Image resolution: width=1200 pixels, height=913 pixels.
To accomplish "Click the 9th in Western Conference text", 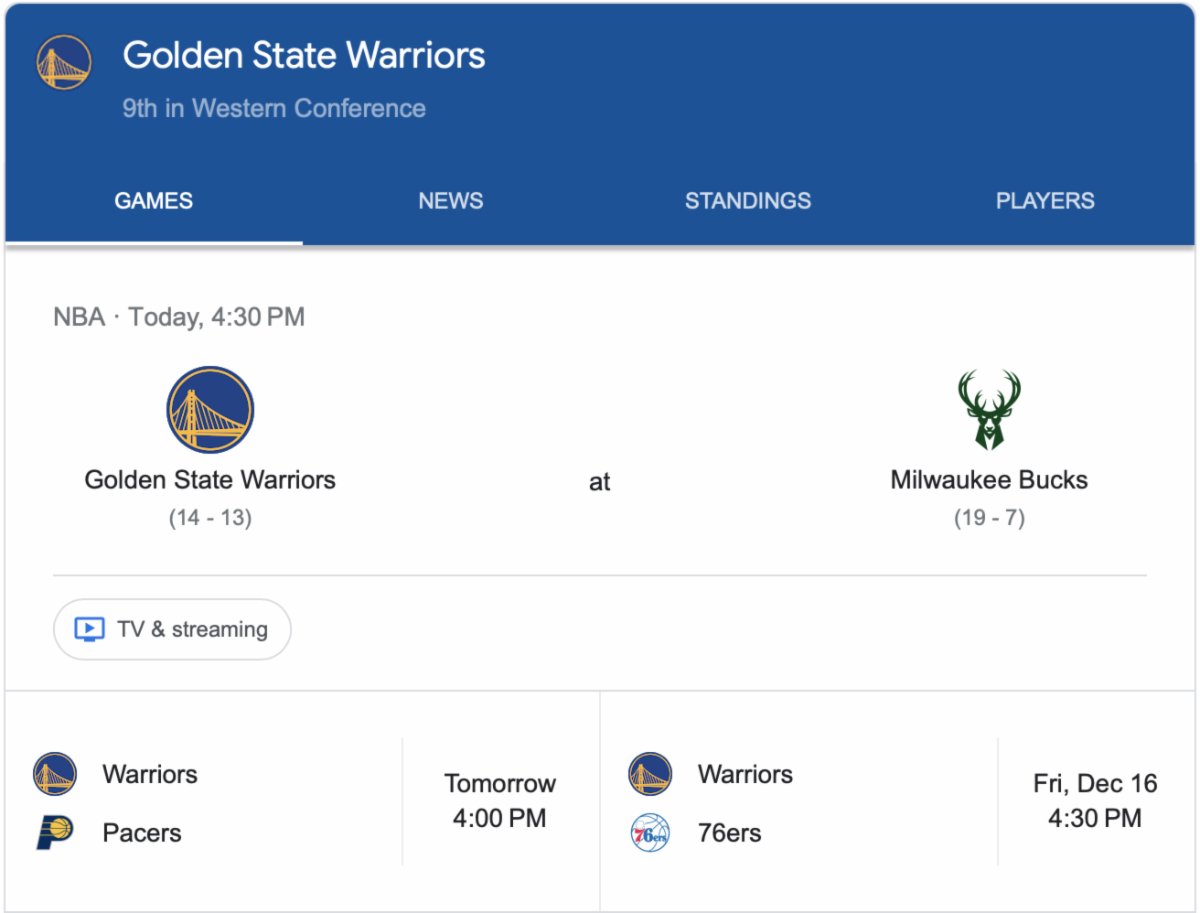I will click(x=274, y=108).
